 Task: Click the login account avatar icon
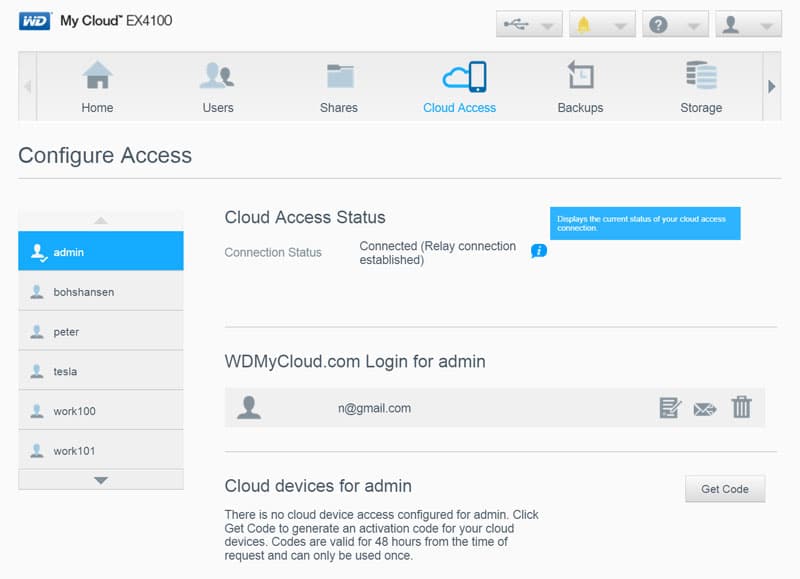(x=249, y=408)
